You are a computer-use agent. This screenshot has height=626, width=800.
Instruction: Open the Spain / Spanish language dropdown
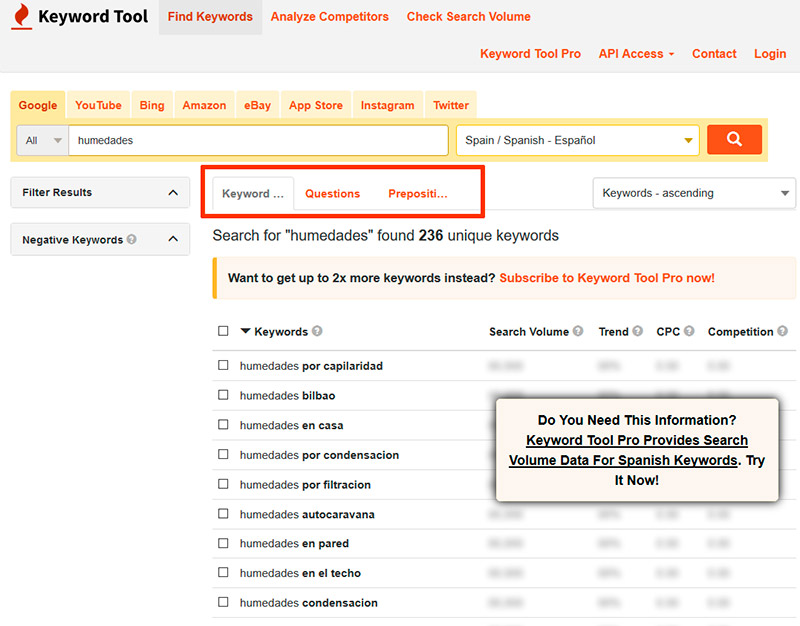577,141
